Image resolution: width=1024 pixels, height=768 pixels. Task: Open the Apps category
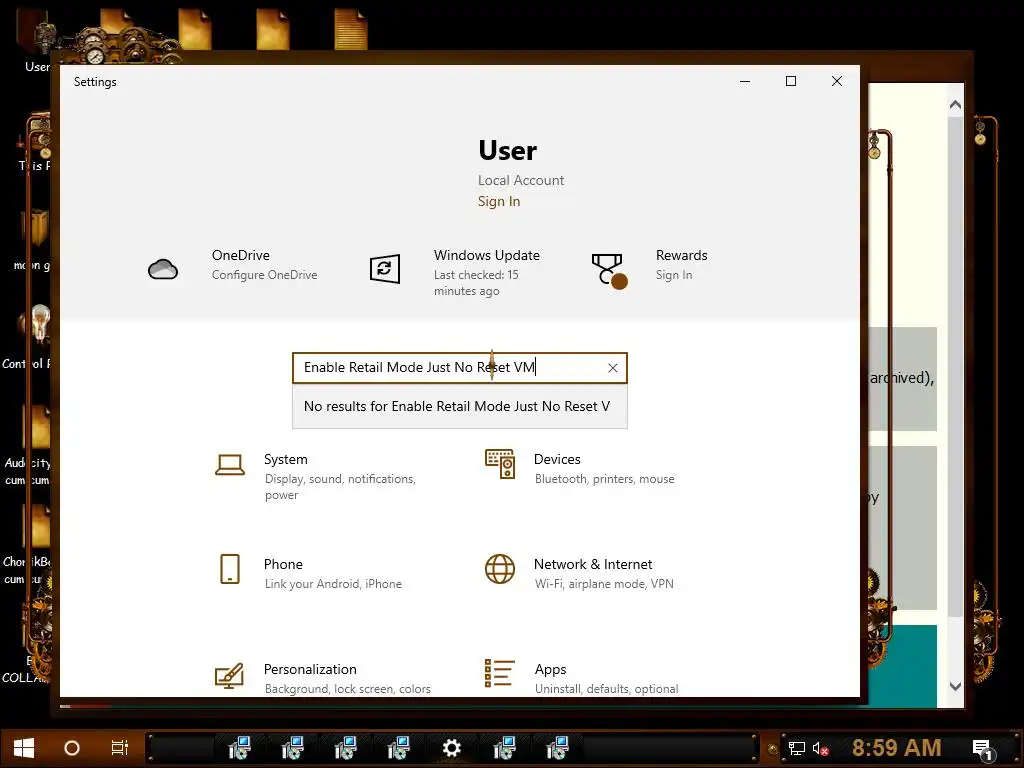pyautogui.click(x=581, y=678)
